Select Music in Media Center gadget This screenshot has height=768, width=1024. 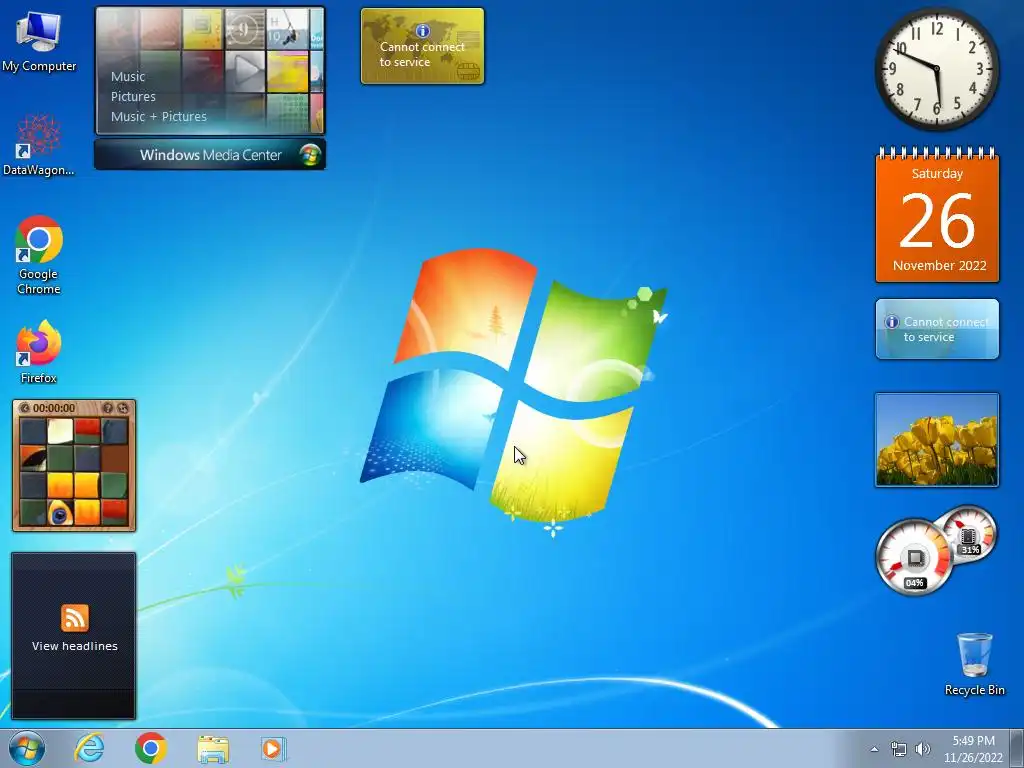128,76
